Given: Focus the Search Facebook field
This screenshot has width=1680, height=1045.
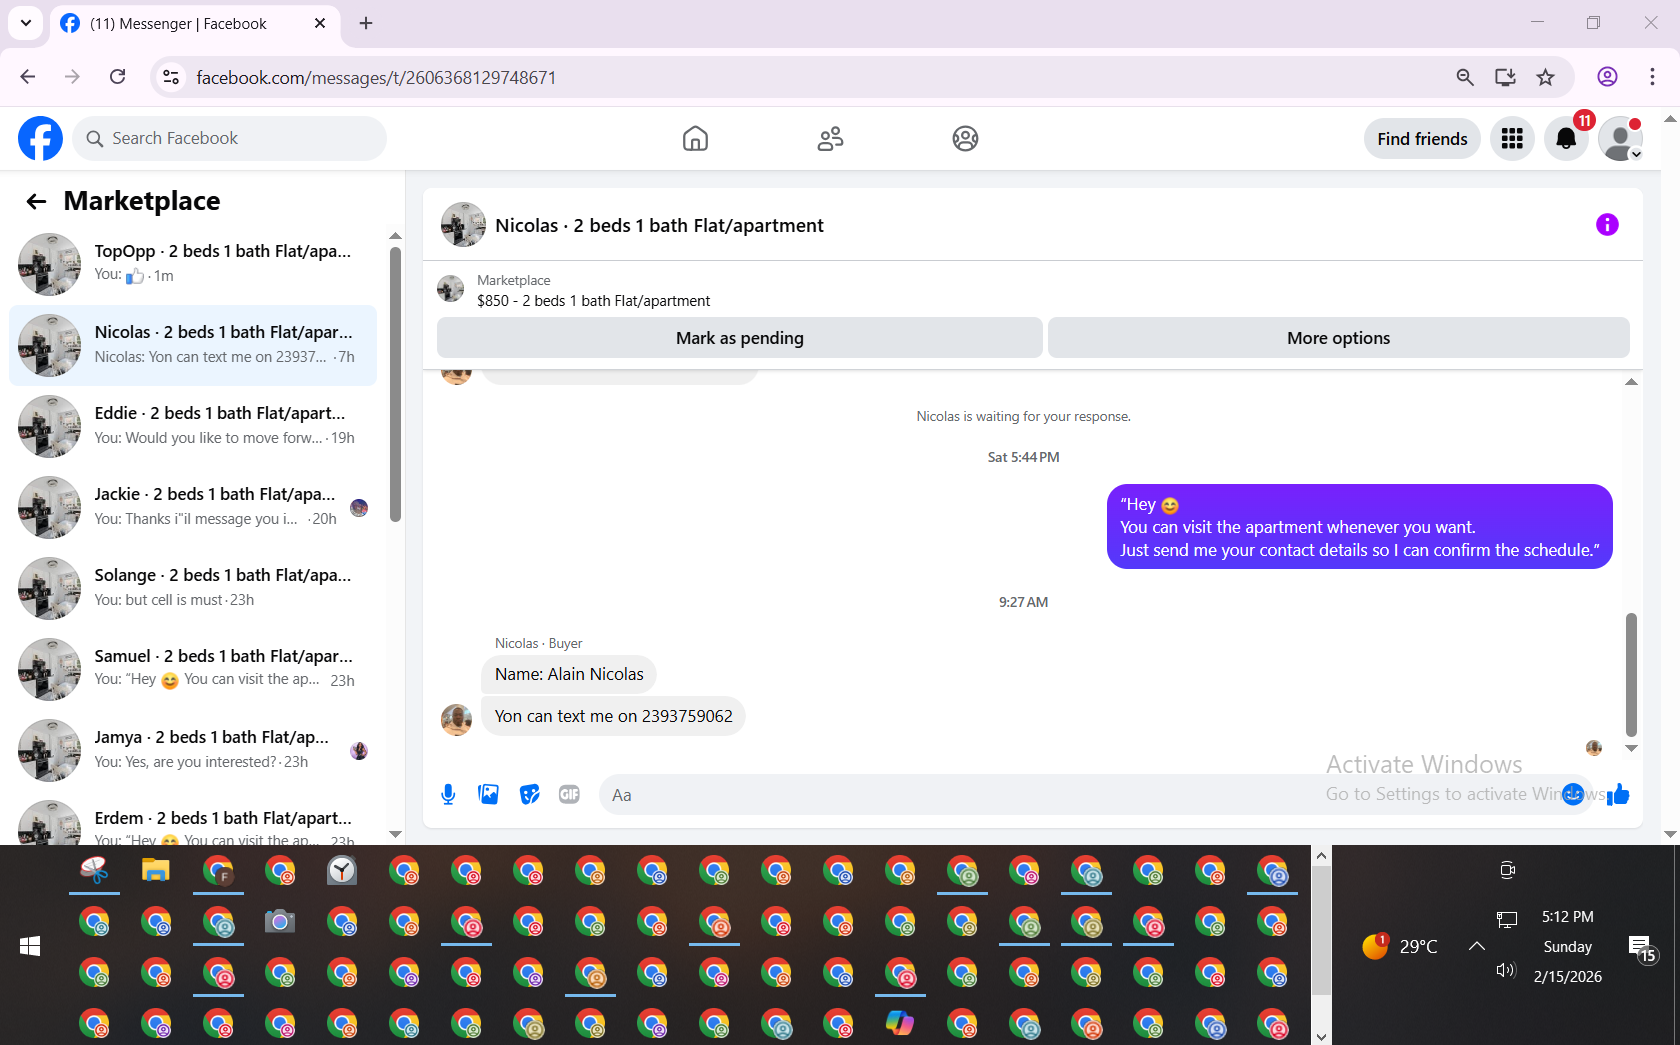Looking at the screenshot, I should (x=229, y=138).
